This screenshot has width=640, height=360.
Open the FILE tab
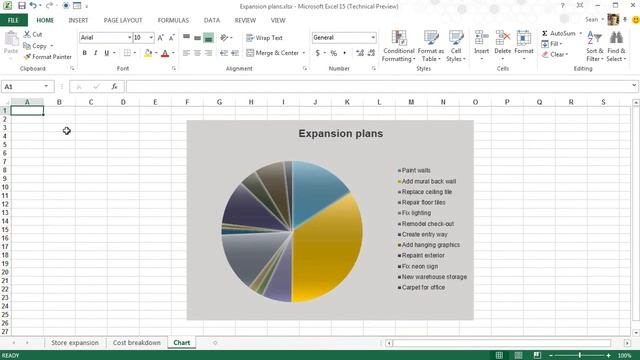coord(13,20)
